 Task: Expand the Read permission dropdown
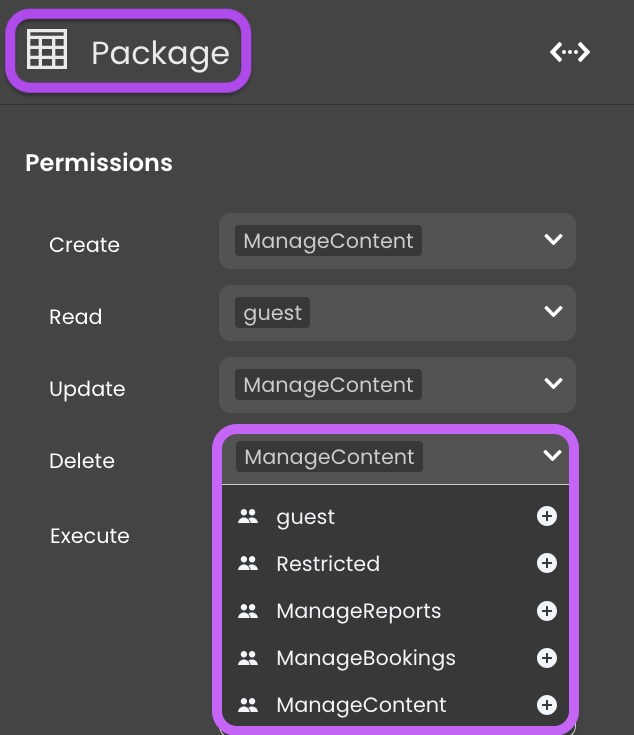coord(553,311)
